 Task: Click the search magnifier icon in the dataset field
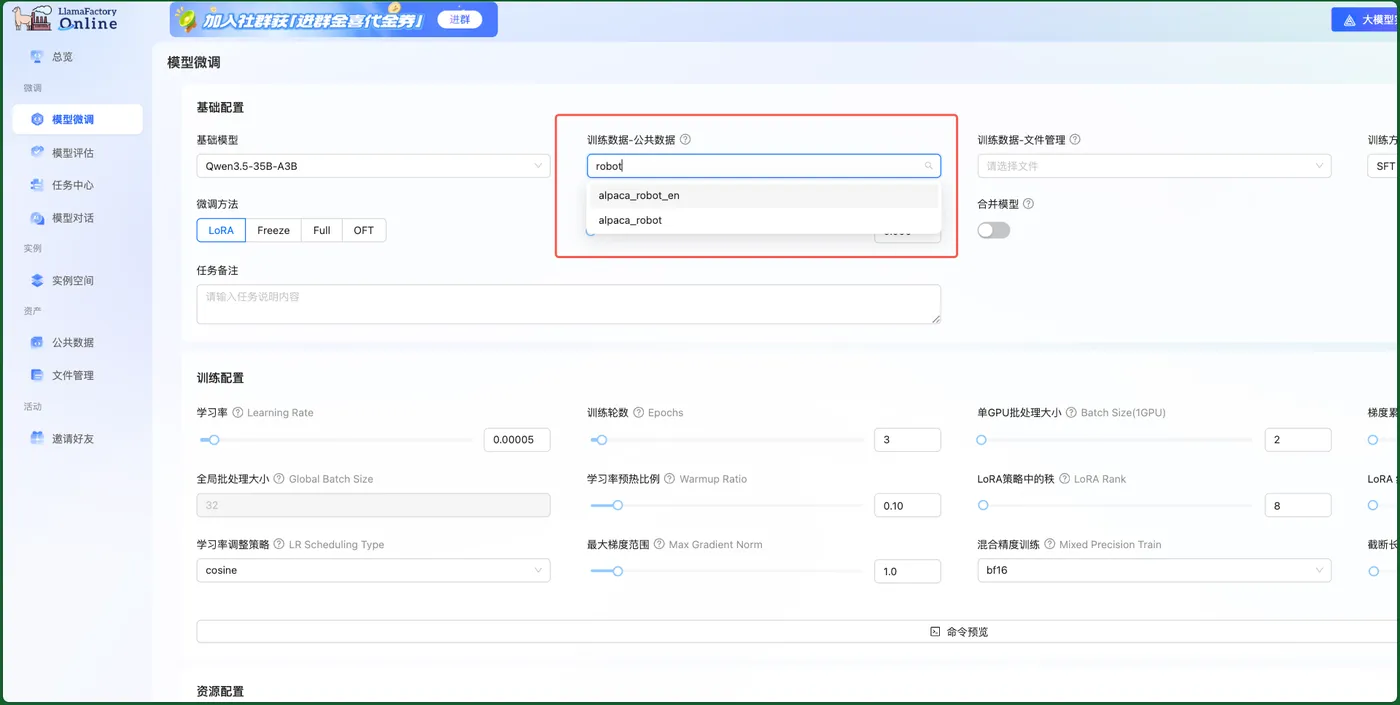tap(929, 166)
